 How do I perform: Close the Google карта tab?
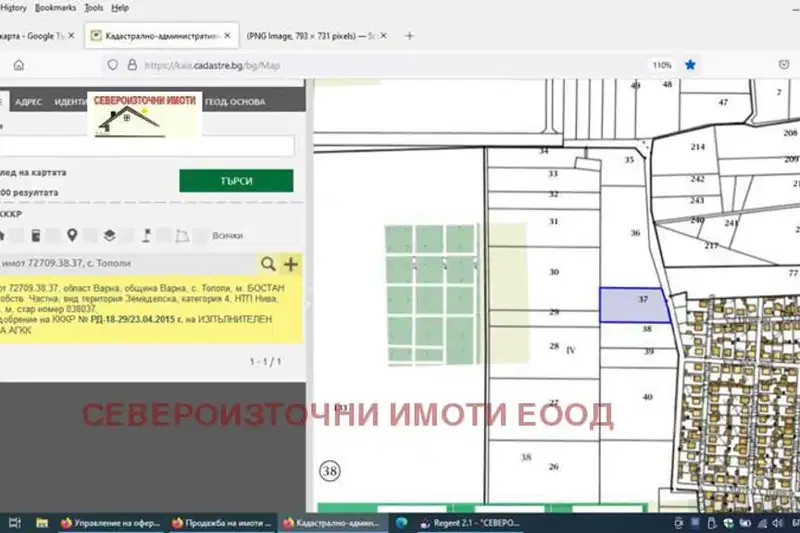pos(71,36)
